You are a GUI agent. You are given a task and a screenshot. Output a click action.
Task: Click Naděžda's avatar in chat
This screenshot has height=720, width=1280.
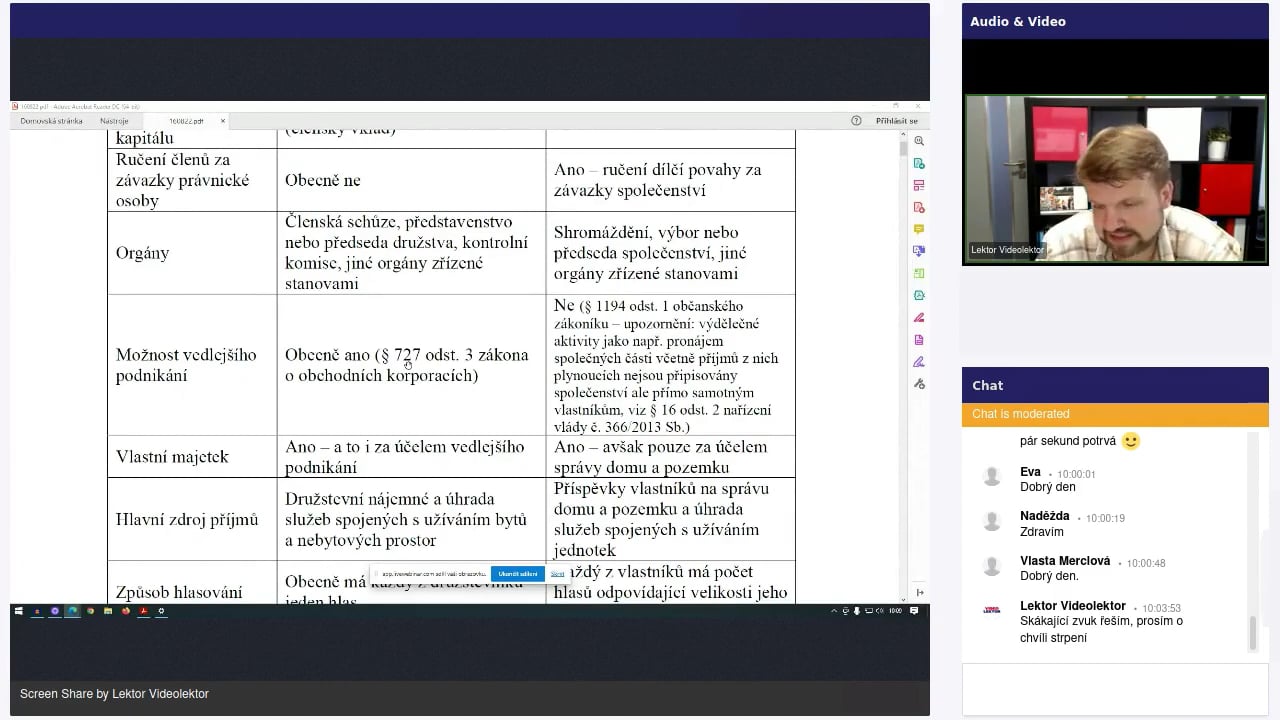(992, 521)
